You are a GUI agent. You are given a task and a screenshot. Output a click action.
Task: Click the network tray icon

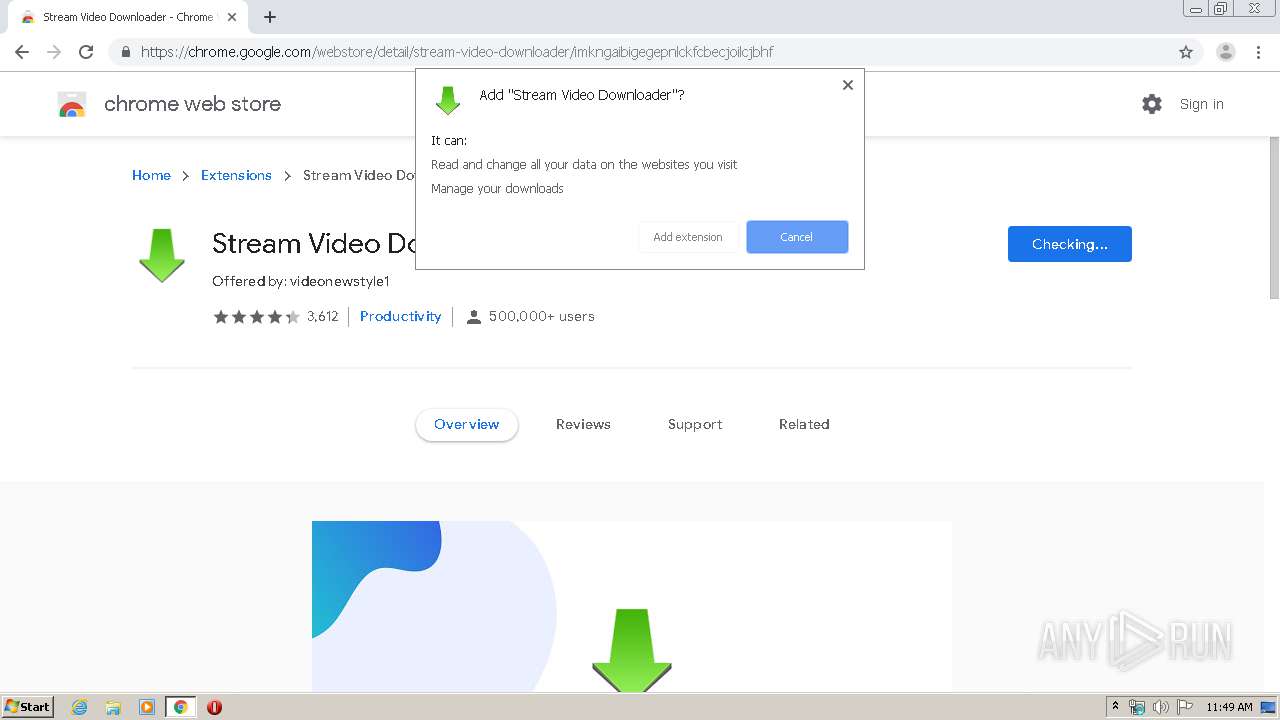(x=1137, y=707)
